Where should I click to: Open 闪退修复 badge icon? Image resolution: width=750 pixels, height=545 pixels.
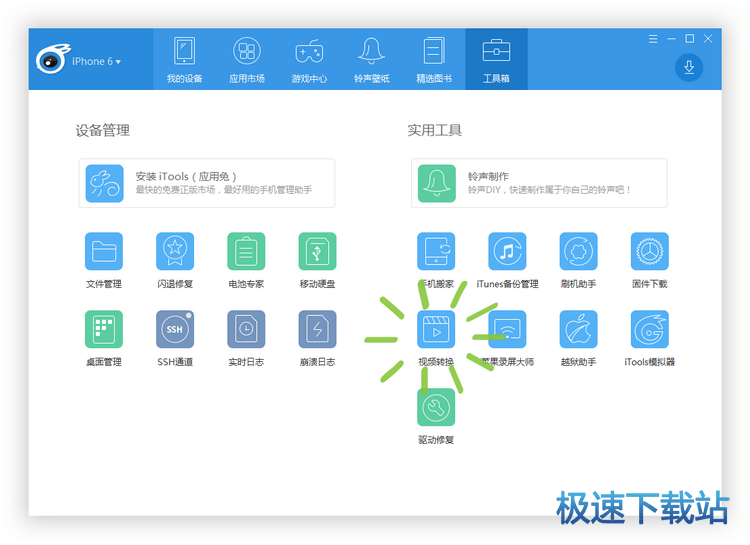coord(175,251)
